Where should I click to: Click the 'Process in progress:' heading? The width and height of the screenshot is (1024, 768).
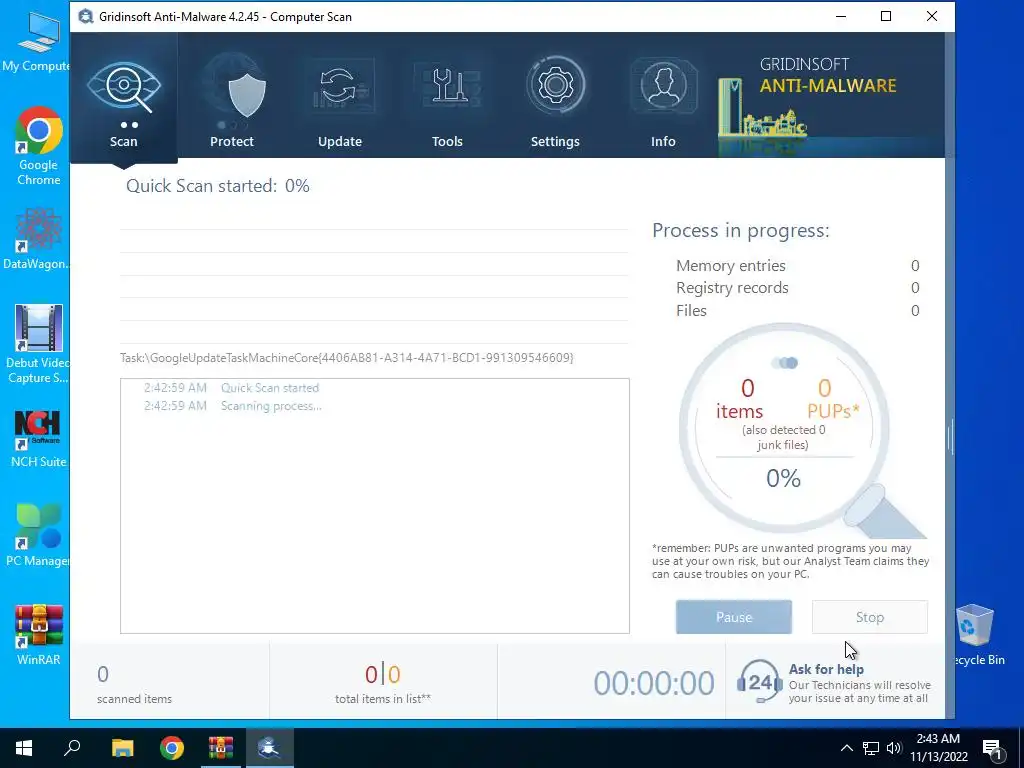(x=741, y=231)
